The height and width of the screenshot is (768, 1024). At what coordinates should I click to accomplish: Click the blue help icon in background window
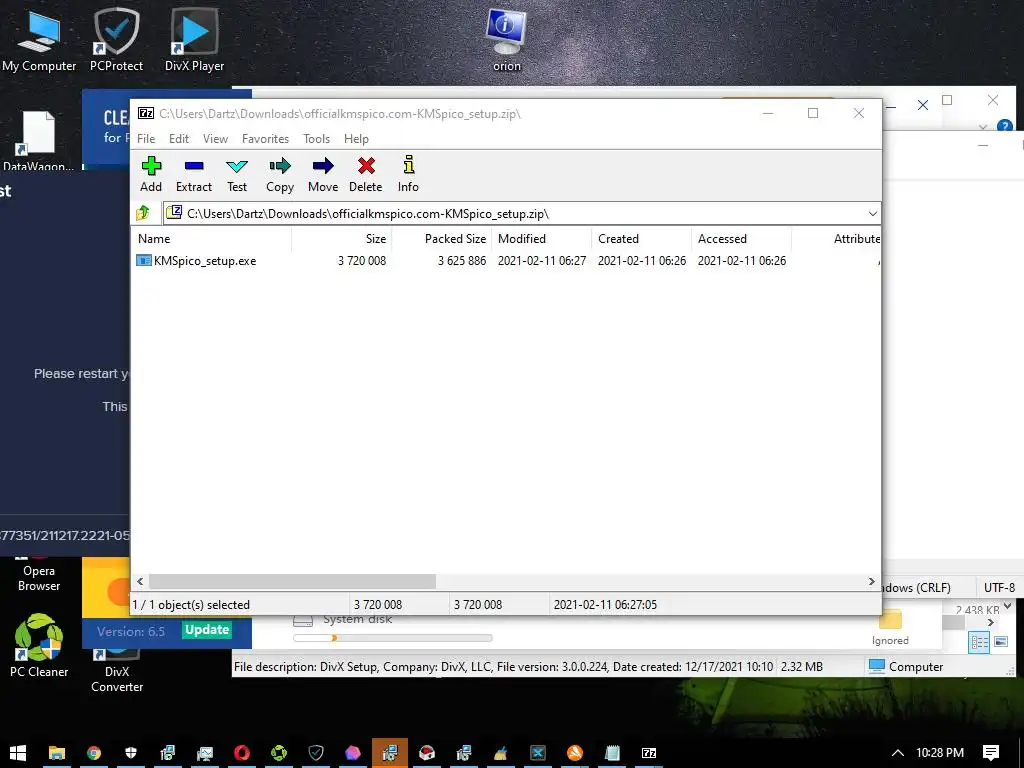(1005, 125)
